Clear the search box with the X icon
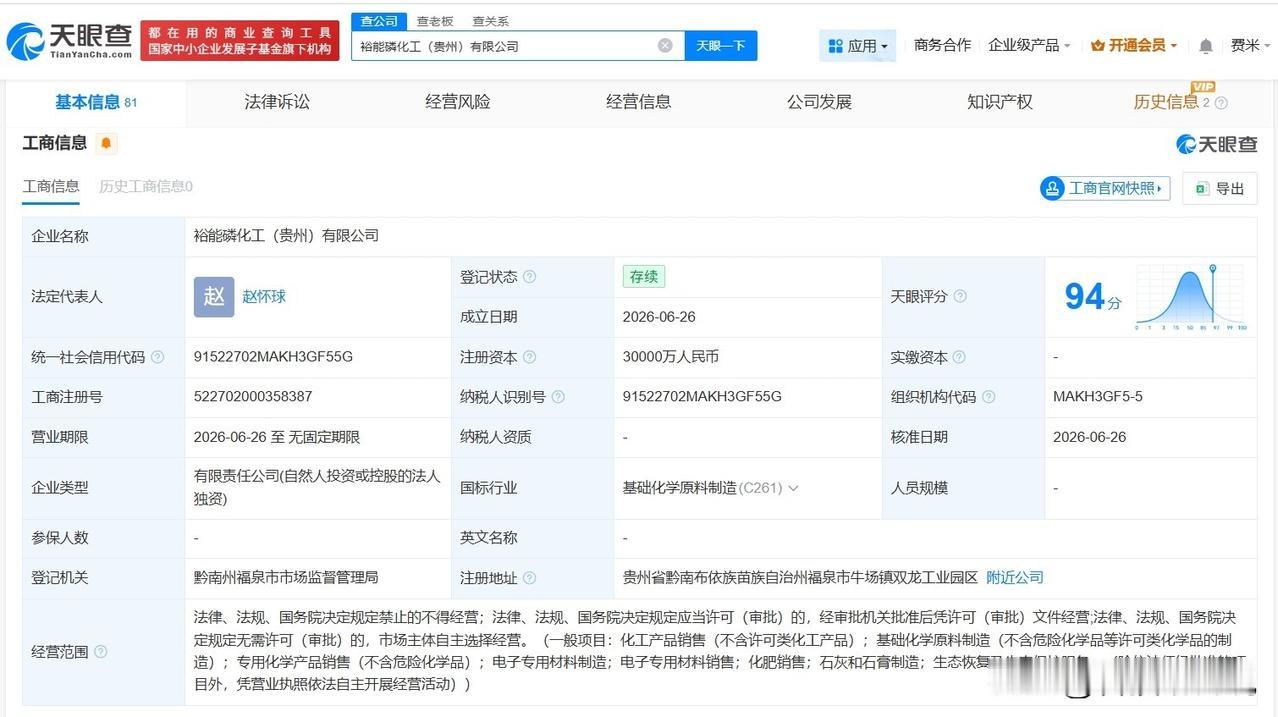The image size is (1278, 717). (665, 45)
